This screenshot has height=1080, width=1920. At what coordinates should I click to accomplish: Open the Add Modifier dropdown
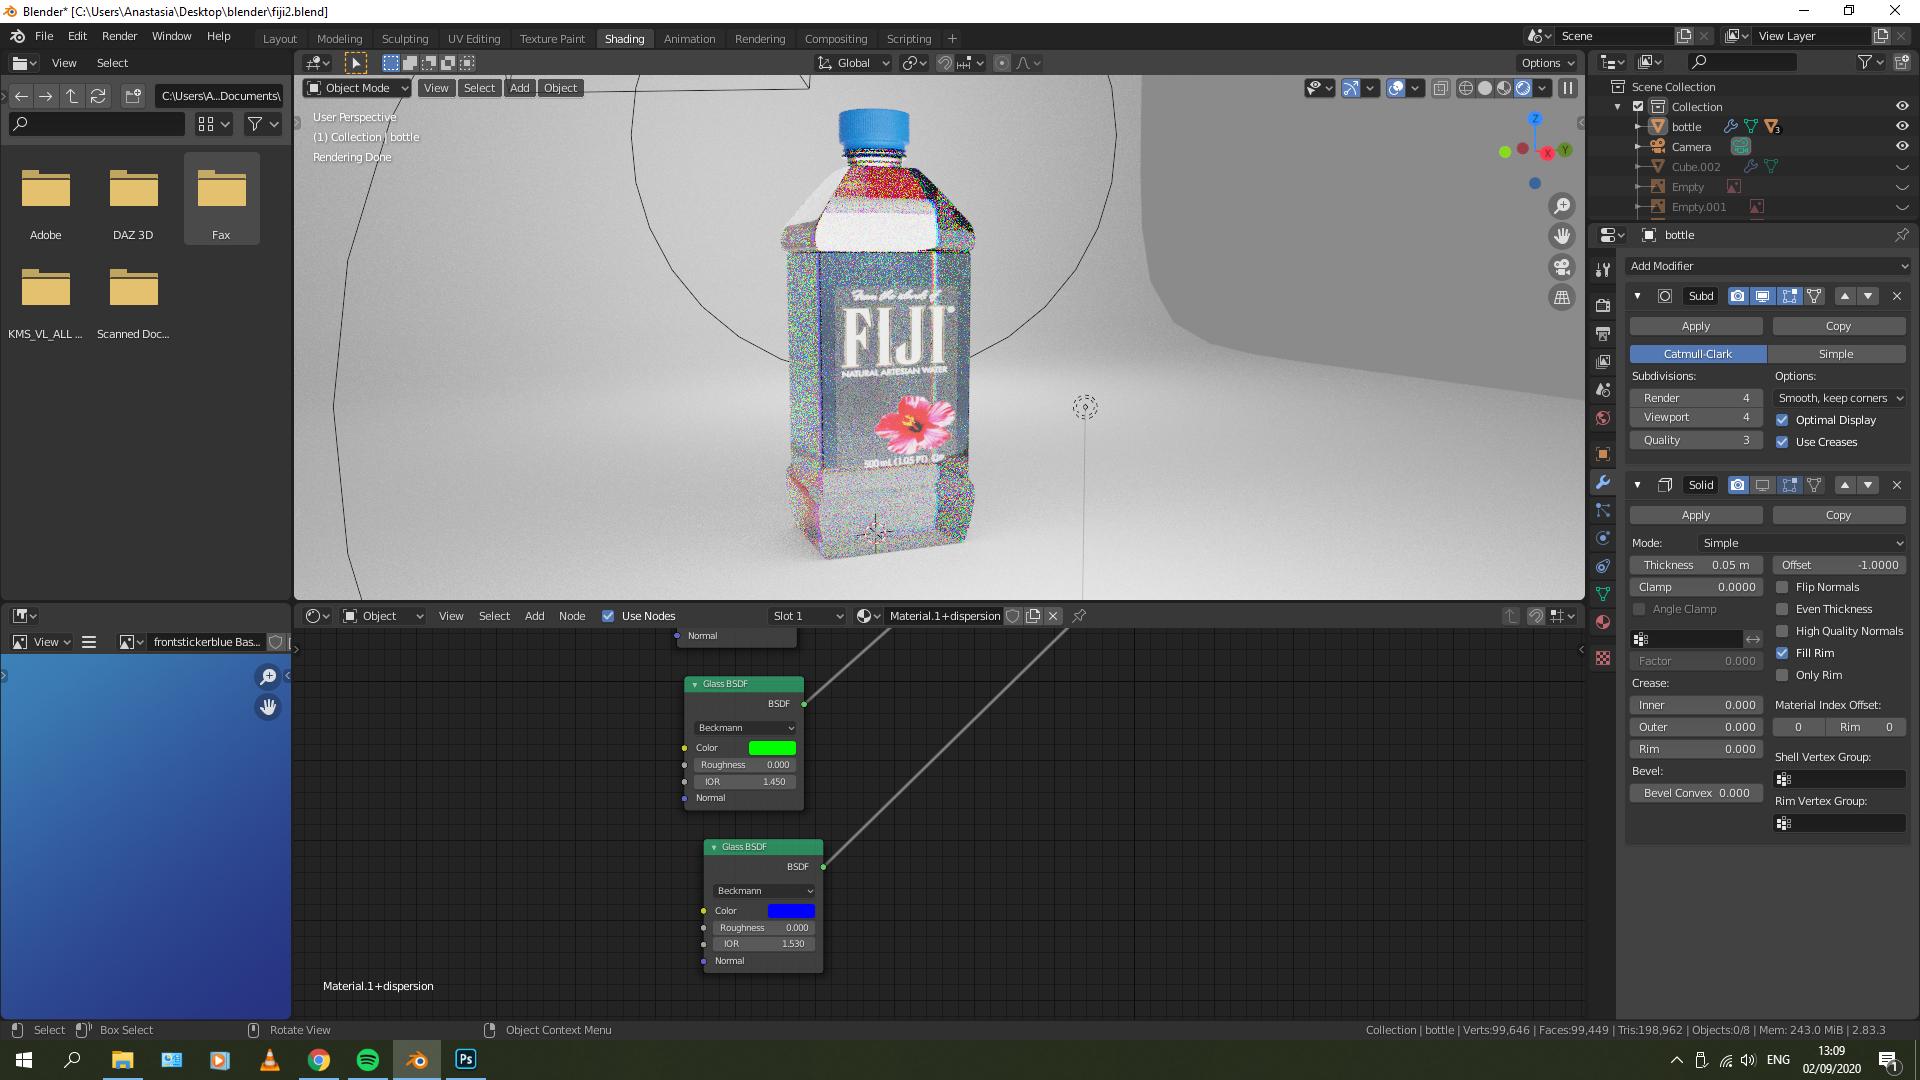coord(1768,266)
